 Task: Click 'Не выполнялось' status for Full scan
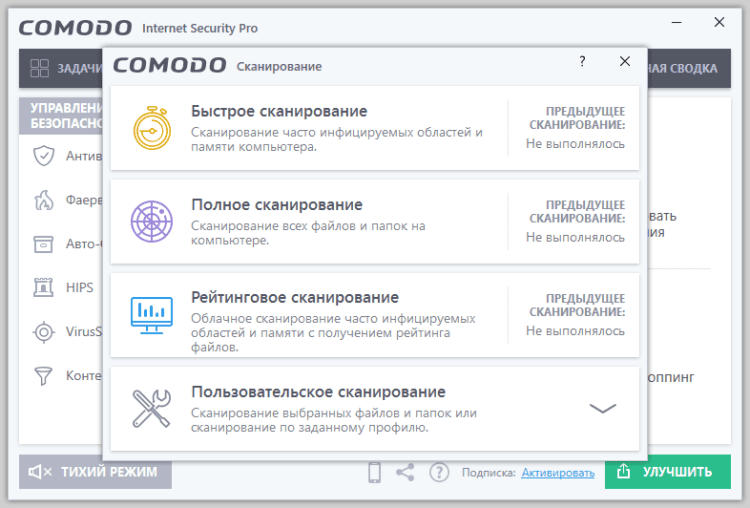(575, 237)
